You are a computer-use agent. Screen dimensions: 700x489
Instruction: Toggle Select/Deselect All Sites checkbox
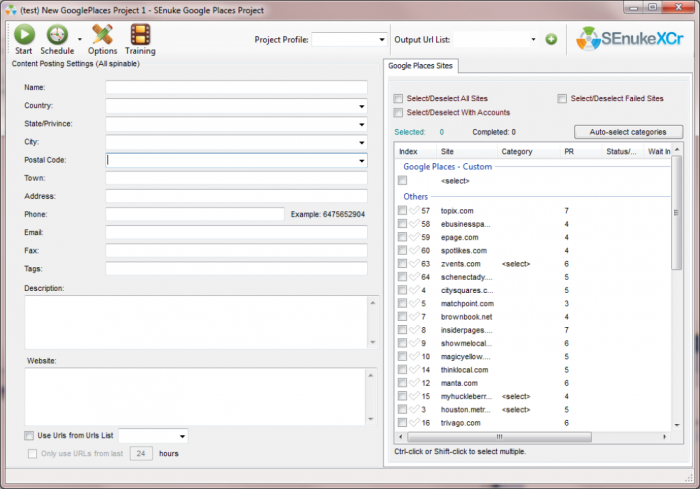pyautogui.click(x=398, y=99)
